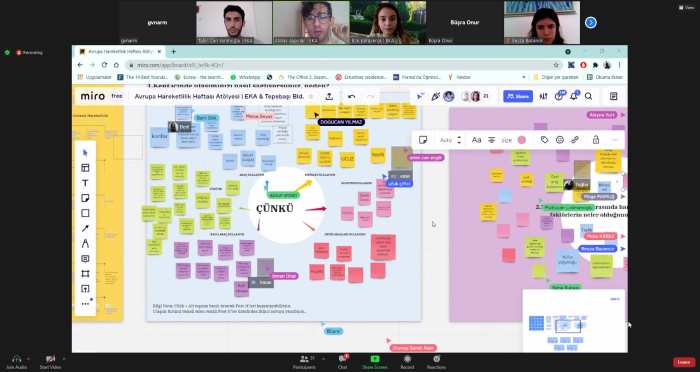Image resolution: width=700 pixels, height=372 pixels.
Task: Open the Chat panel in Zoom
Action: pos(342,362)
